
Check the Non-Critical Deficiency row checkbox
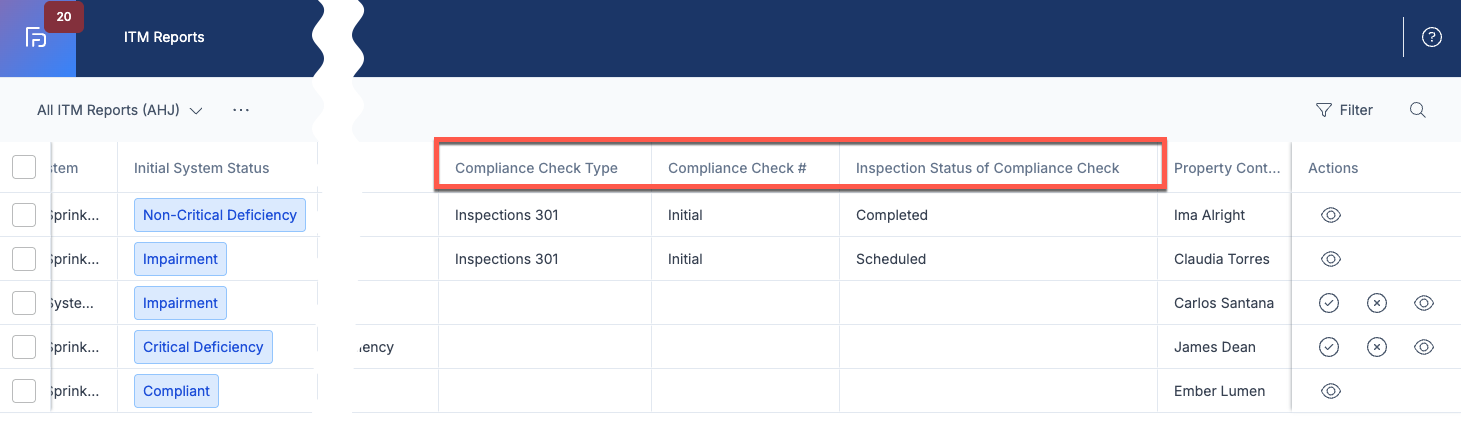24,215
